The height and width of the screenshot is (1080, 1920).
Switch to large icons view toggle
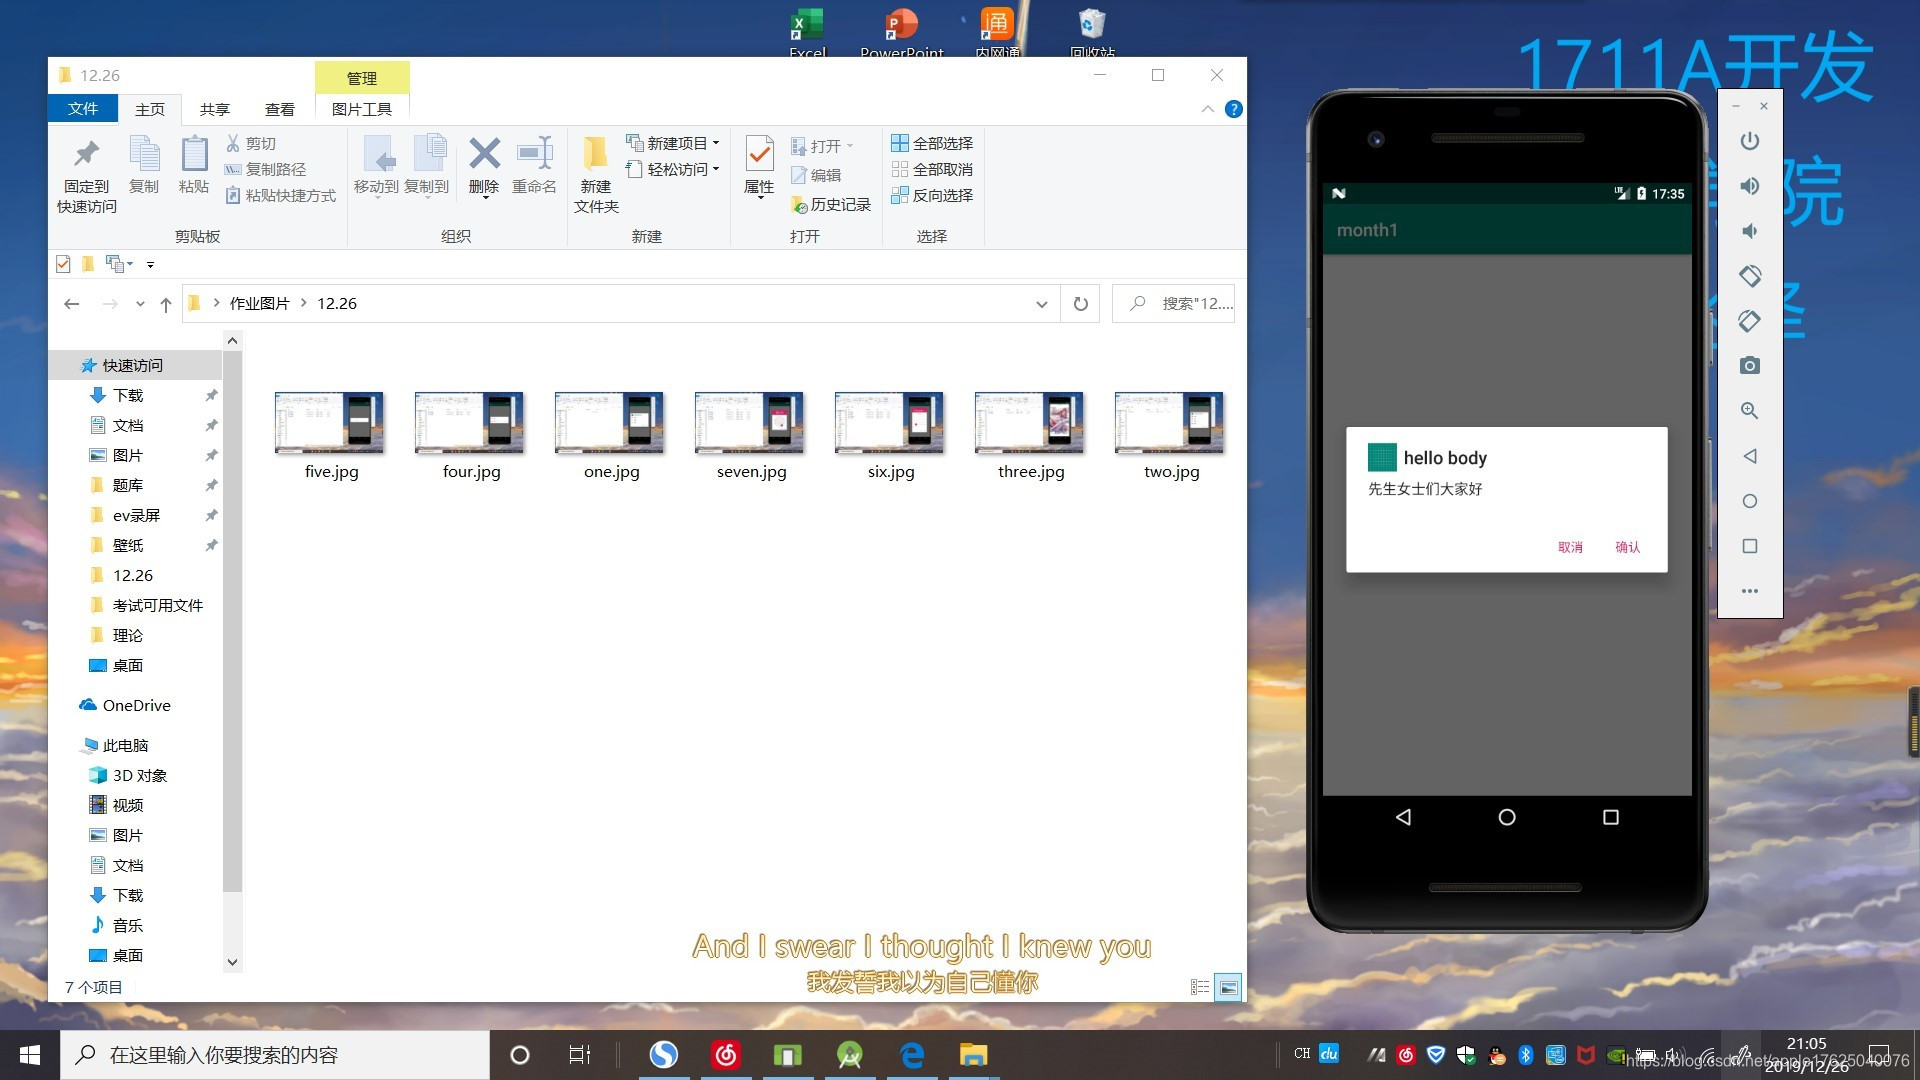pos(1229,987)
